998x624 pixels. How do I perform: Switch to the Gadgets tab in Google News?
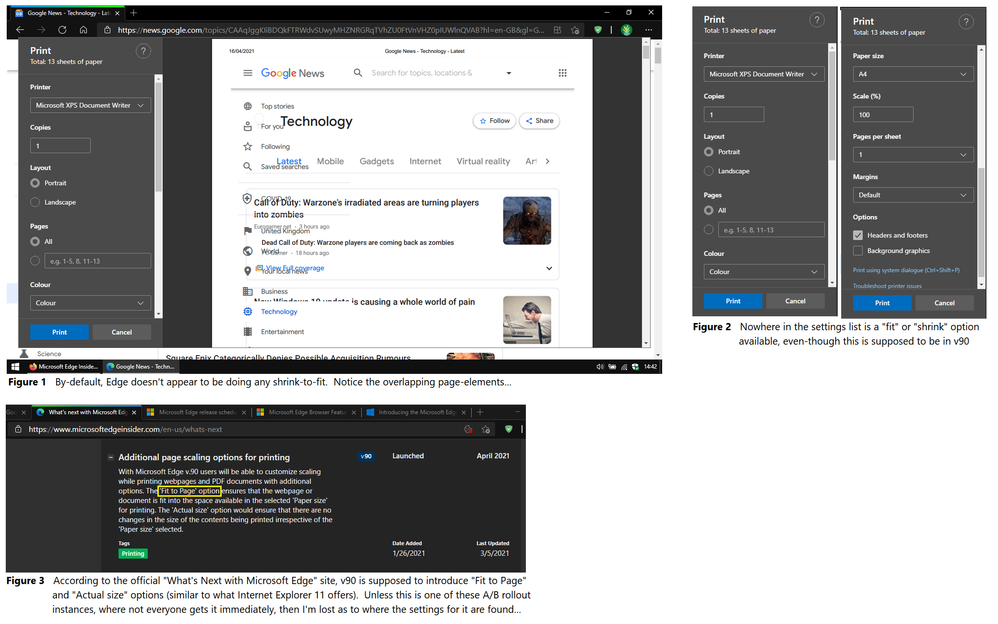(377, 162)
